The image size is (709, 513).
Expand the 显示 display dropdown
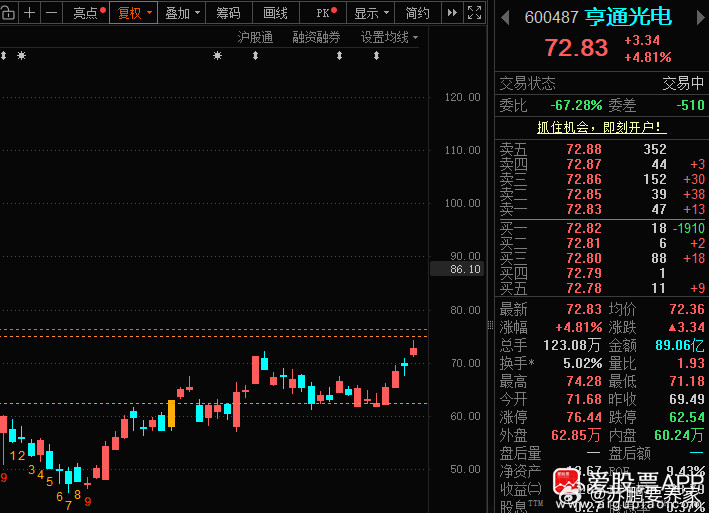coord(371,13)
